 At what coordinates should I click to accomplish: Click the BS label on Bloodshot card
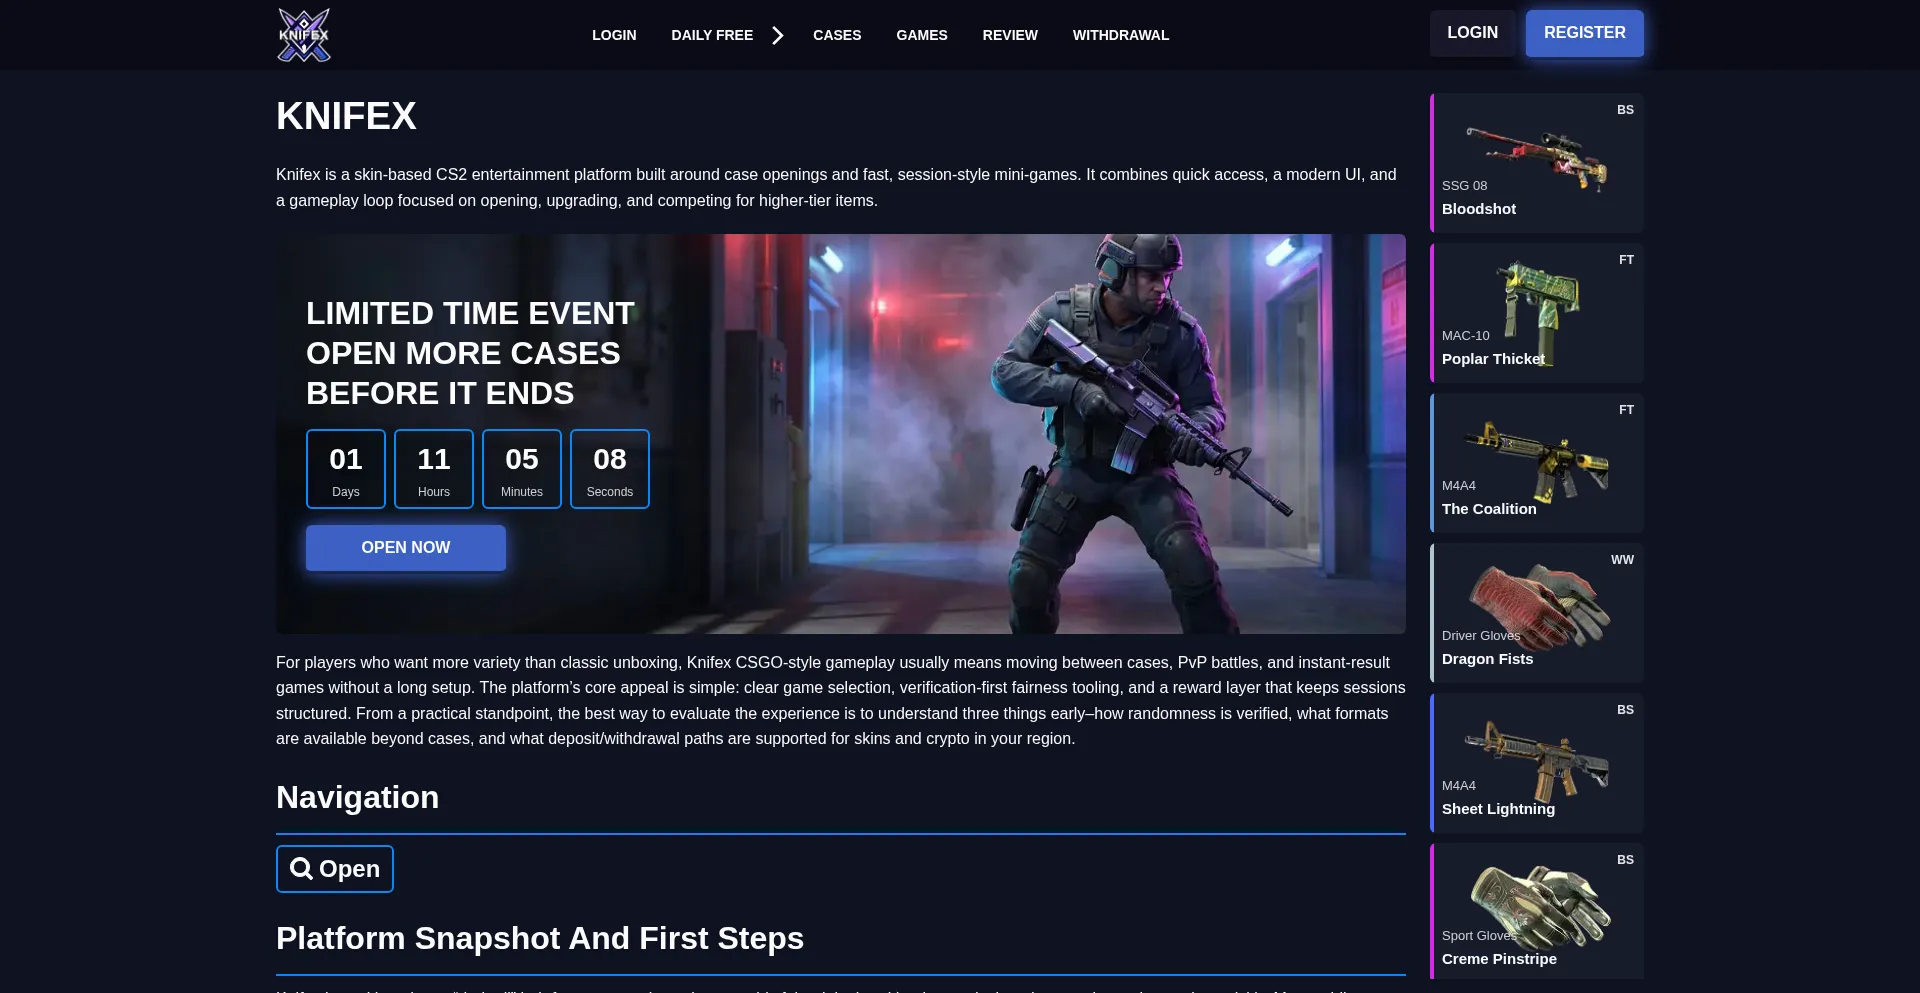click(x=1625, y=110)
